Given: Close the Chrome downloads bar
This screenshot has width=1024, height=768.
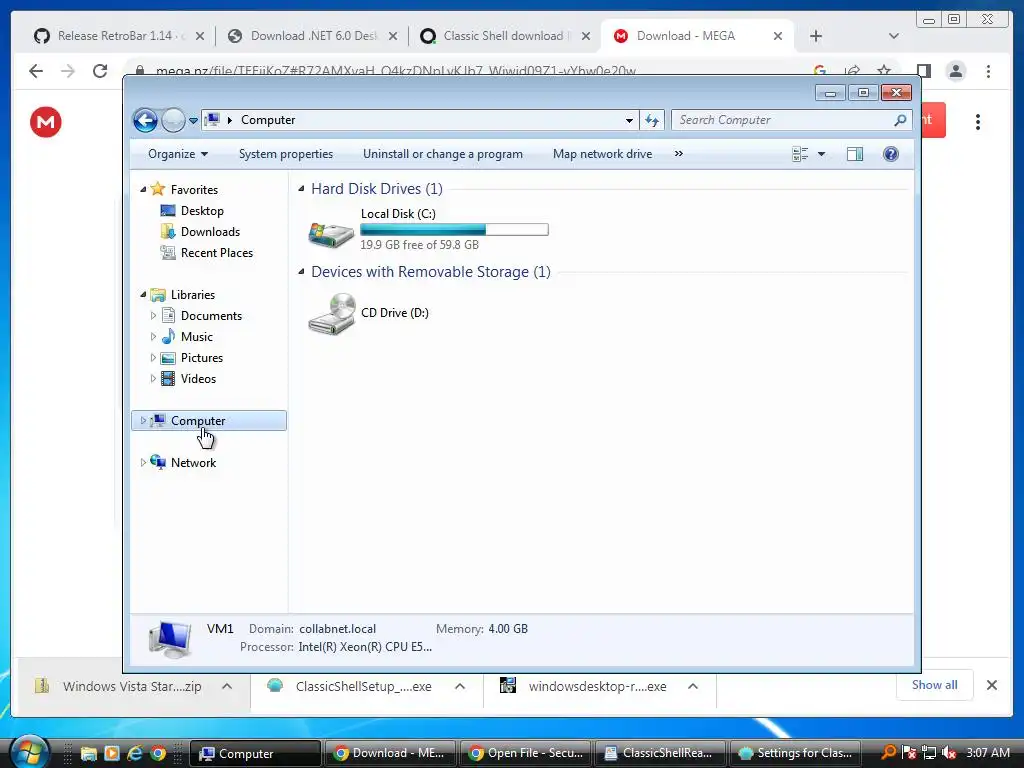Looking at the screenshot, I should pyautogui.click(x=992, y=685).
